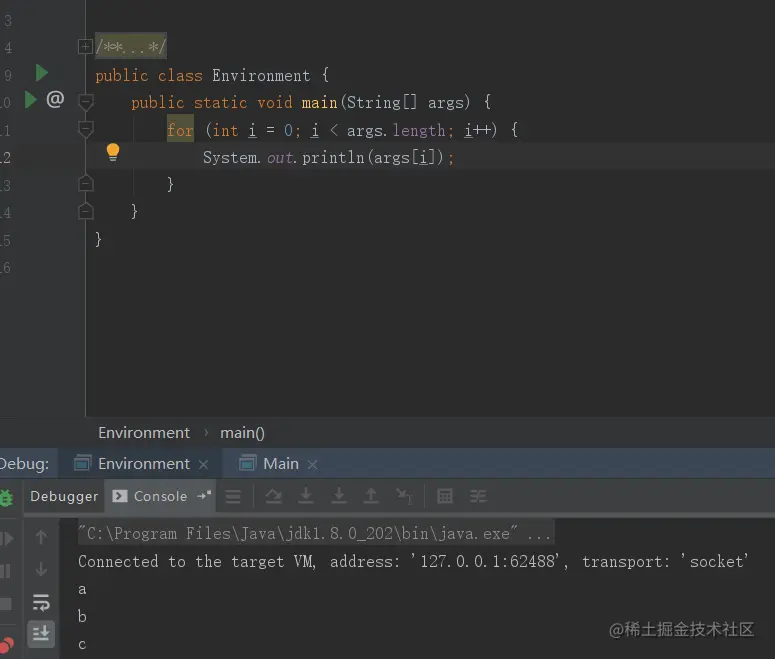The height and width of the screenshot is (659, 775).
Task: Click console output line 'b'
Action: 82,616
